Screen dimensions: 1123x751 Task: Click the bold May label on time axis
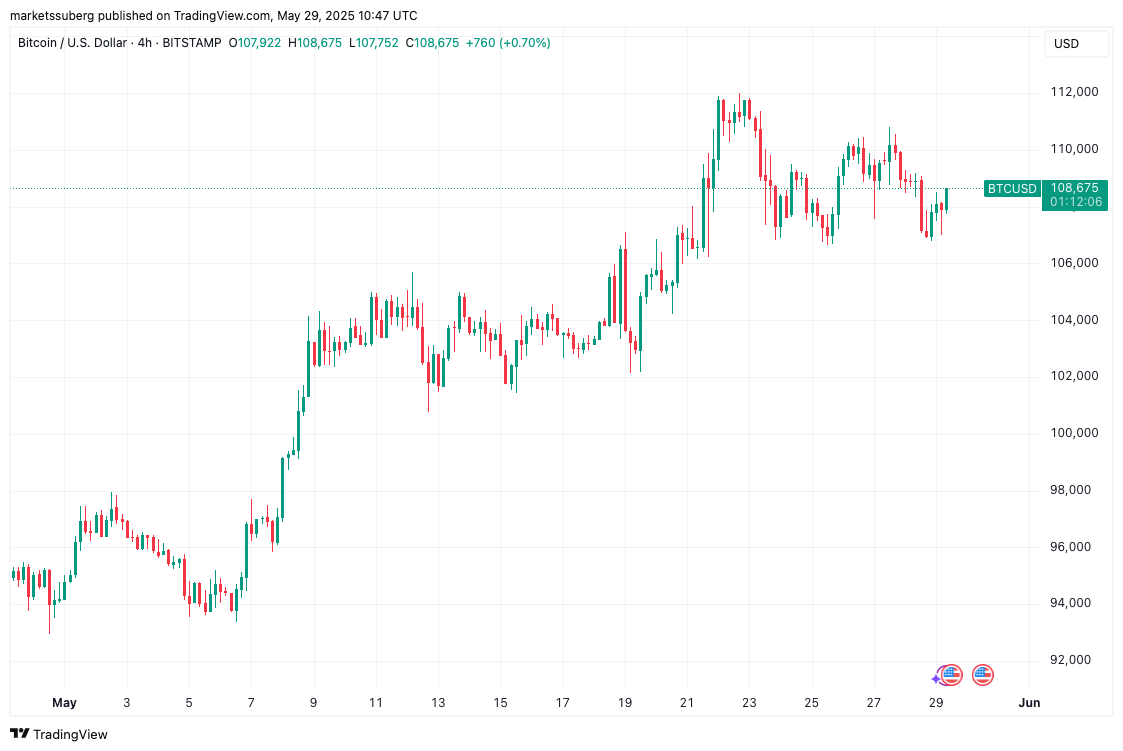[64, 703]
